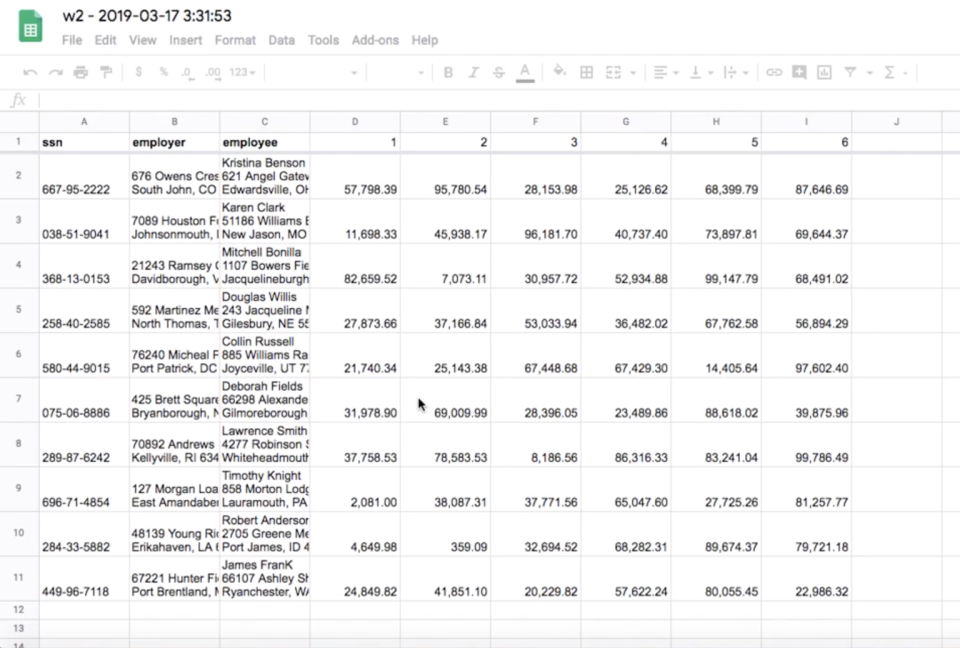Select column A header
Viewport: 960px width, 648px height.
click(x=84, y=122)
